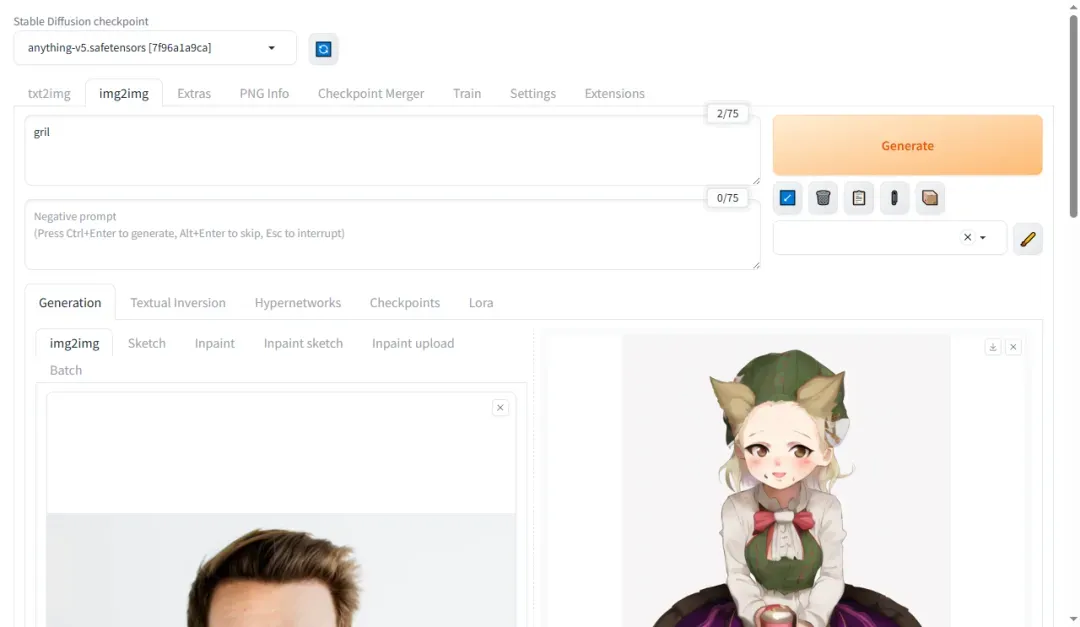Image resolution: width=1080 pixels, height=627 pixels.
Task: Open the Settings tab
Action: pyautogui.click(x=533, y=93)
